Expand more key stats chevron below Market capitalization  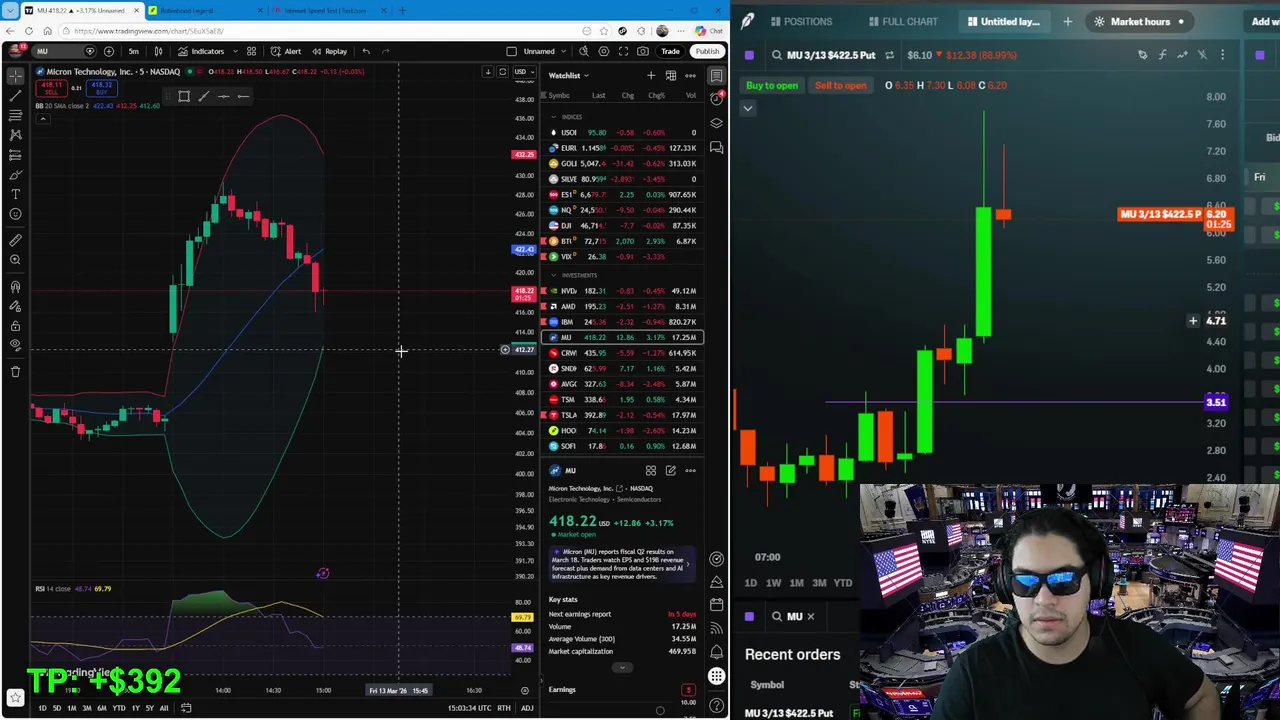pos(622,667)
